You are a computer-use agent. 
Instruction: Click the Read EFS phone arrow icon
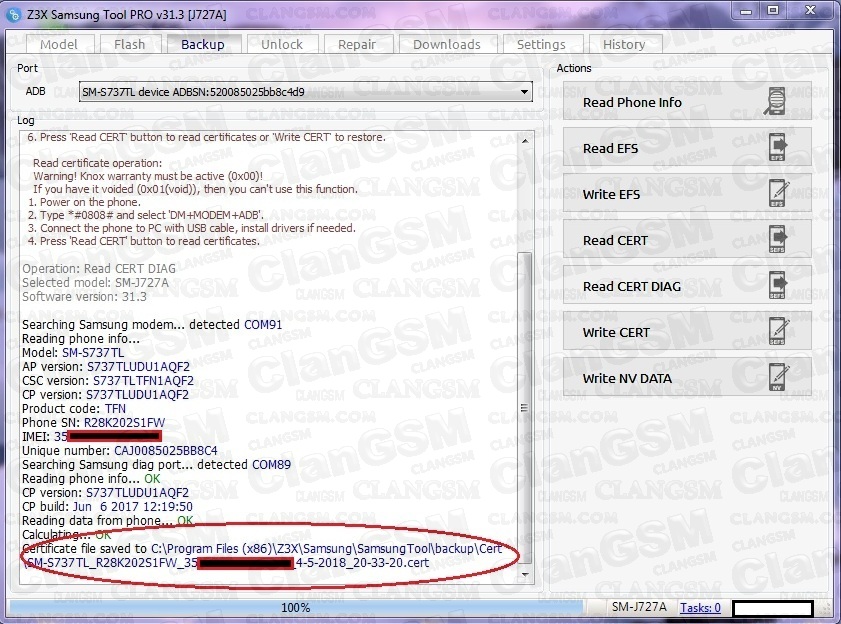point(778,148)
